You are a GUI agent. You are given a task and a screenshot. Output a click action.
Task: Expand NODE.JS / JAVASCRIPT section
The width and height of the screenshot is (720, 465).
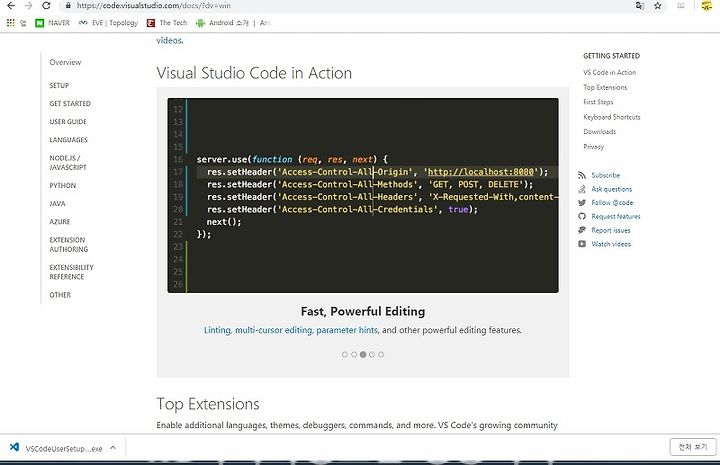(x=68, y=162)
